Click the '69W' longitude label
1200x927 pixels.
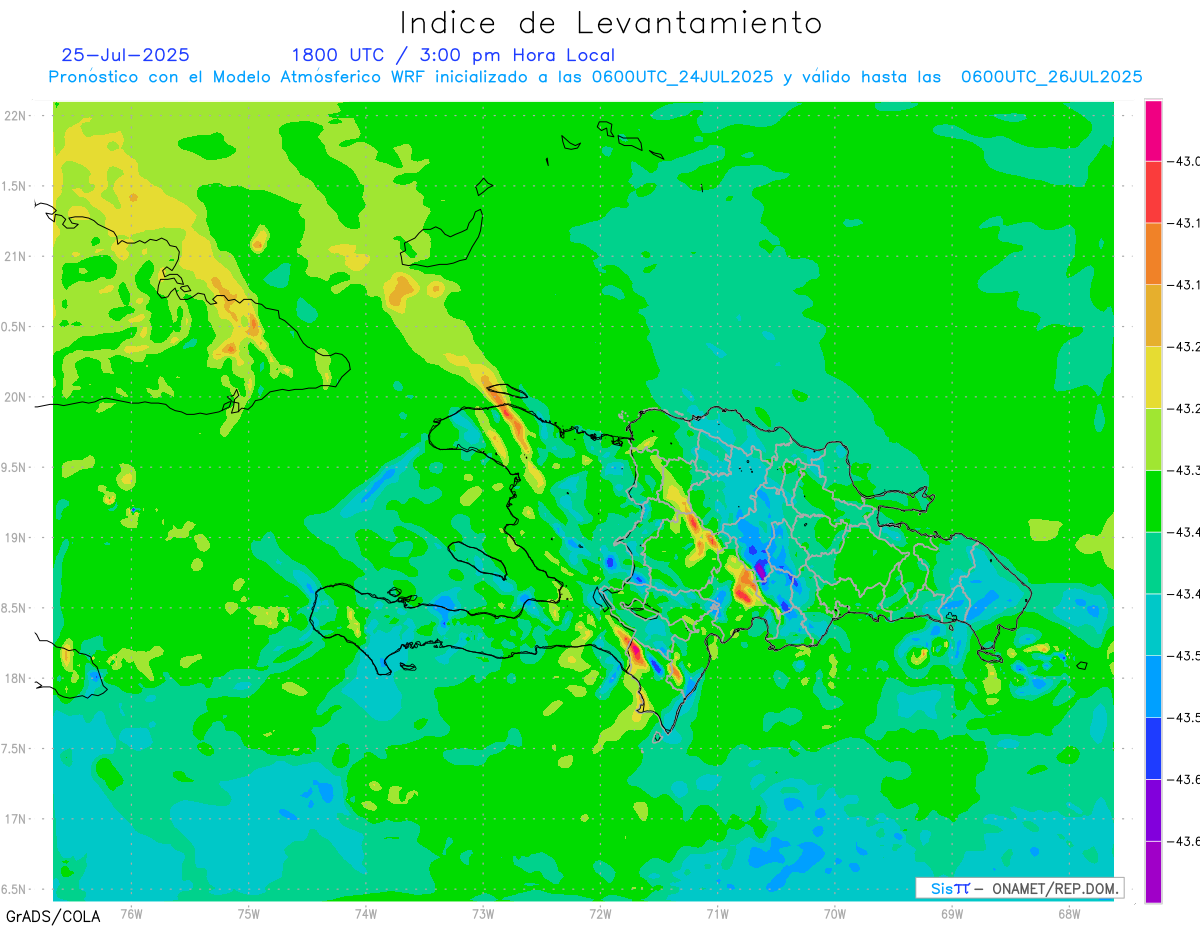click(x=952, y=913)
